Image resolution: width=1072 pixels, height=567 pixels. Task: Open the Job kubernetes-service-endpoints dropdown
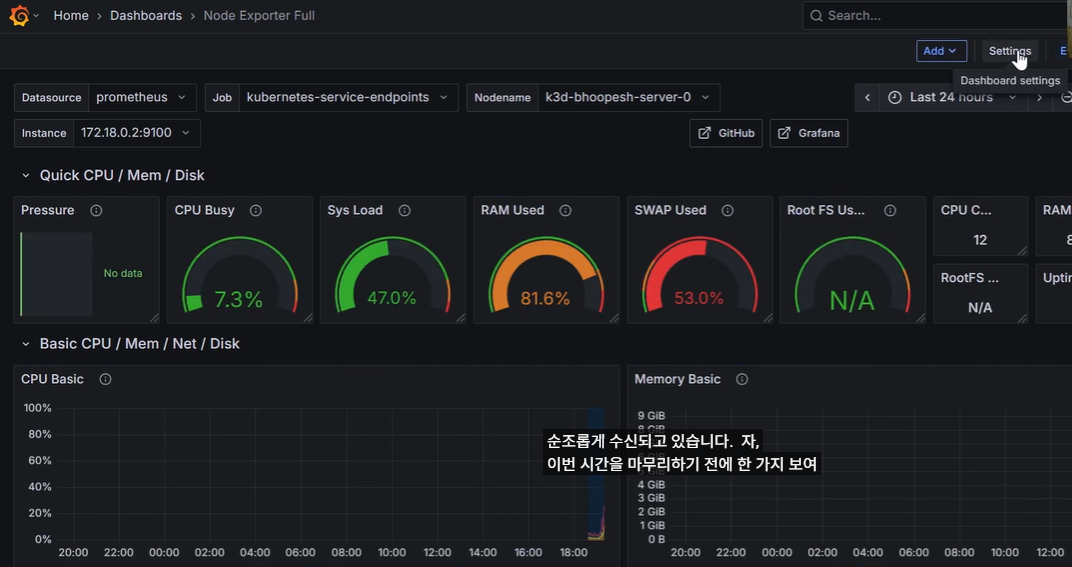[349, 98]
